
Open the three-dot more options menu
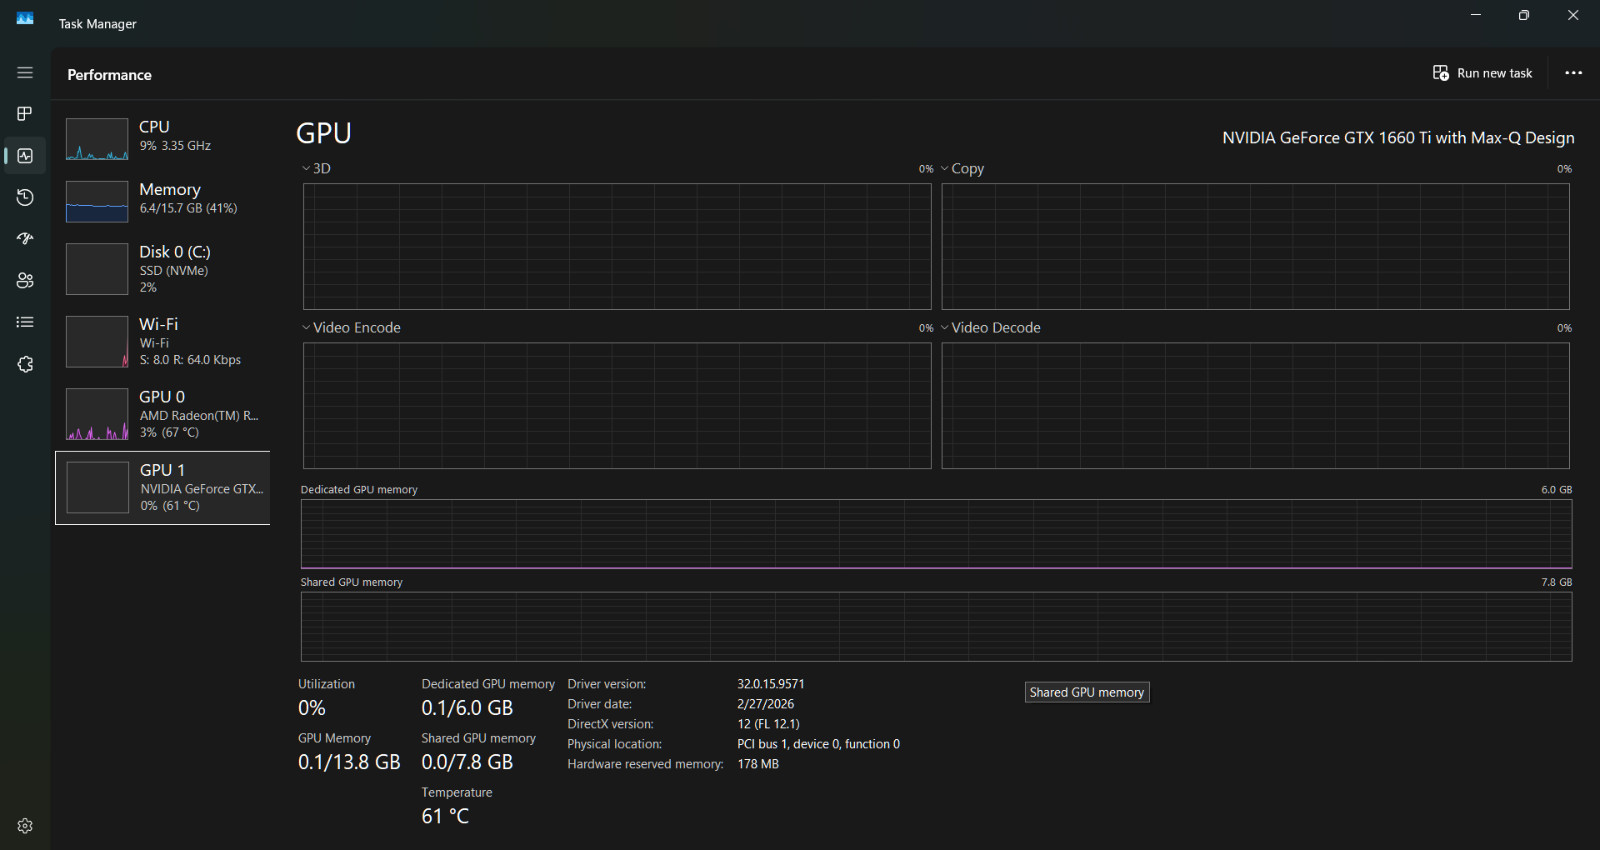(x=1573, y=73)
